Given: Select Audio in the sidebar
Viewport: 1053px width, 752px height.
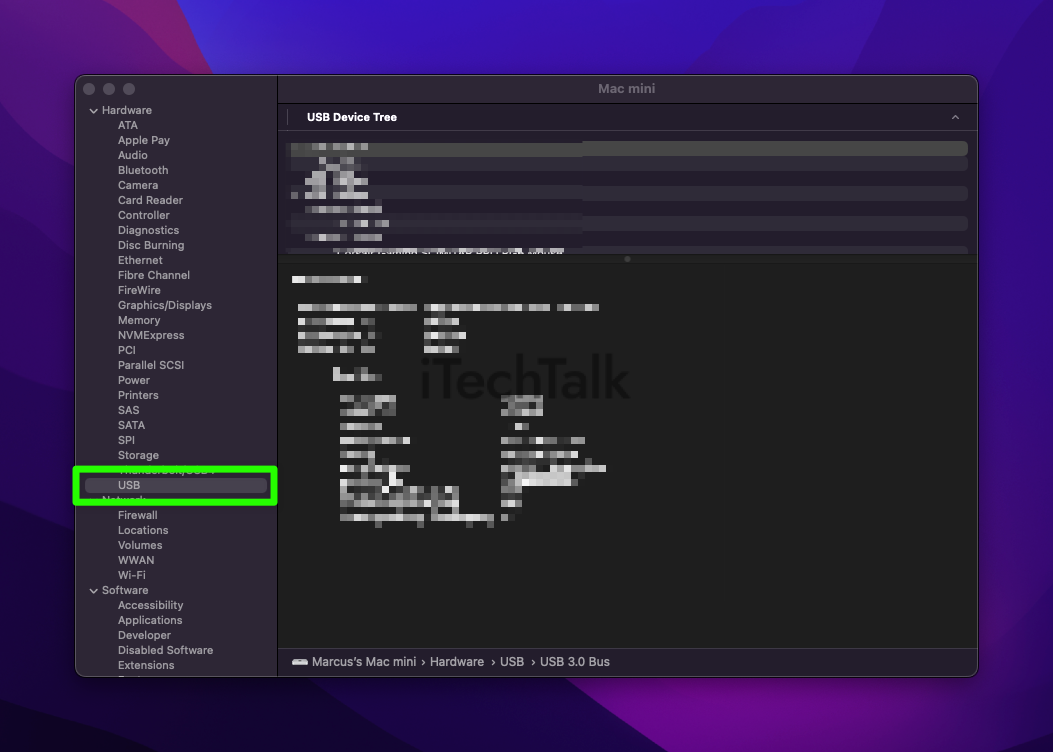Looking at the screenshot, I should 132,155.
